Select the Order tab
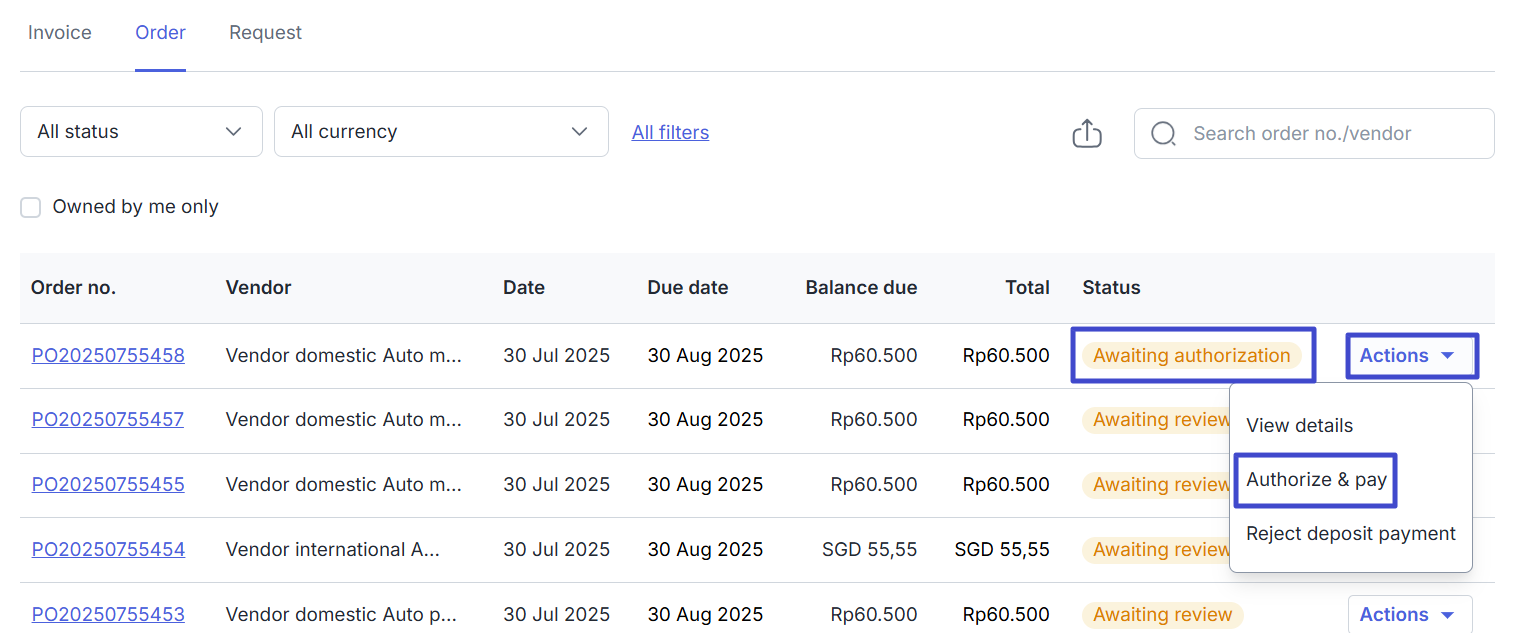The image size is (1514, 633). [160, 33]
